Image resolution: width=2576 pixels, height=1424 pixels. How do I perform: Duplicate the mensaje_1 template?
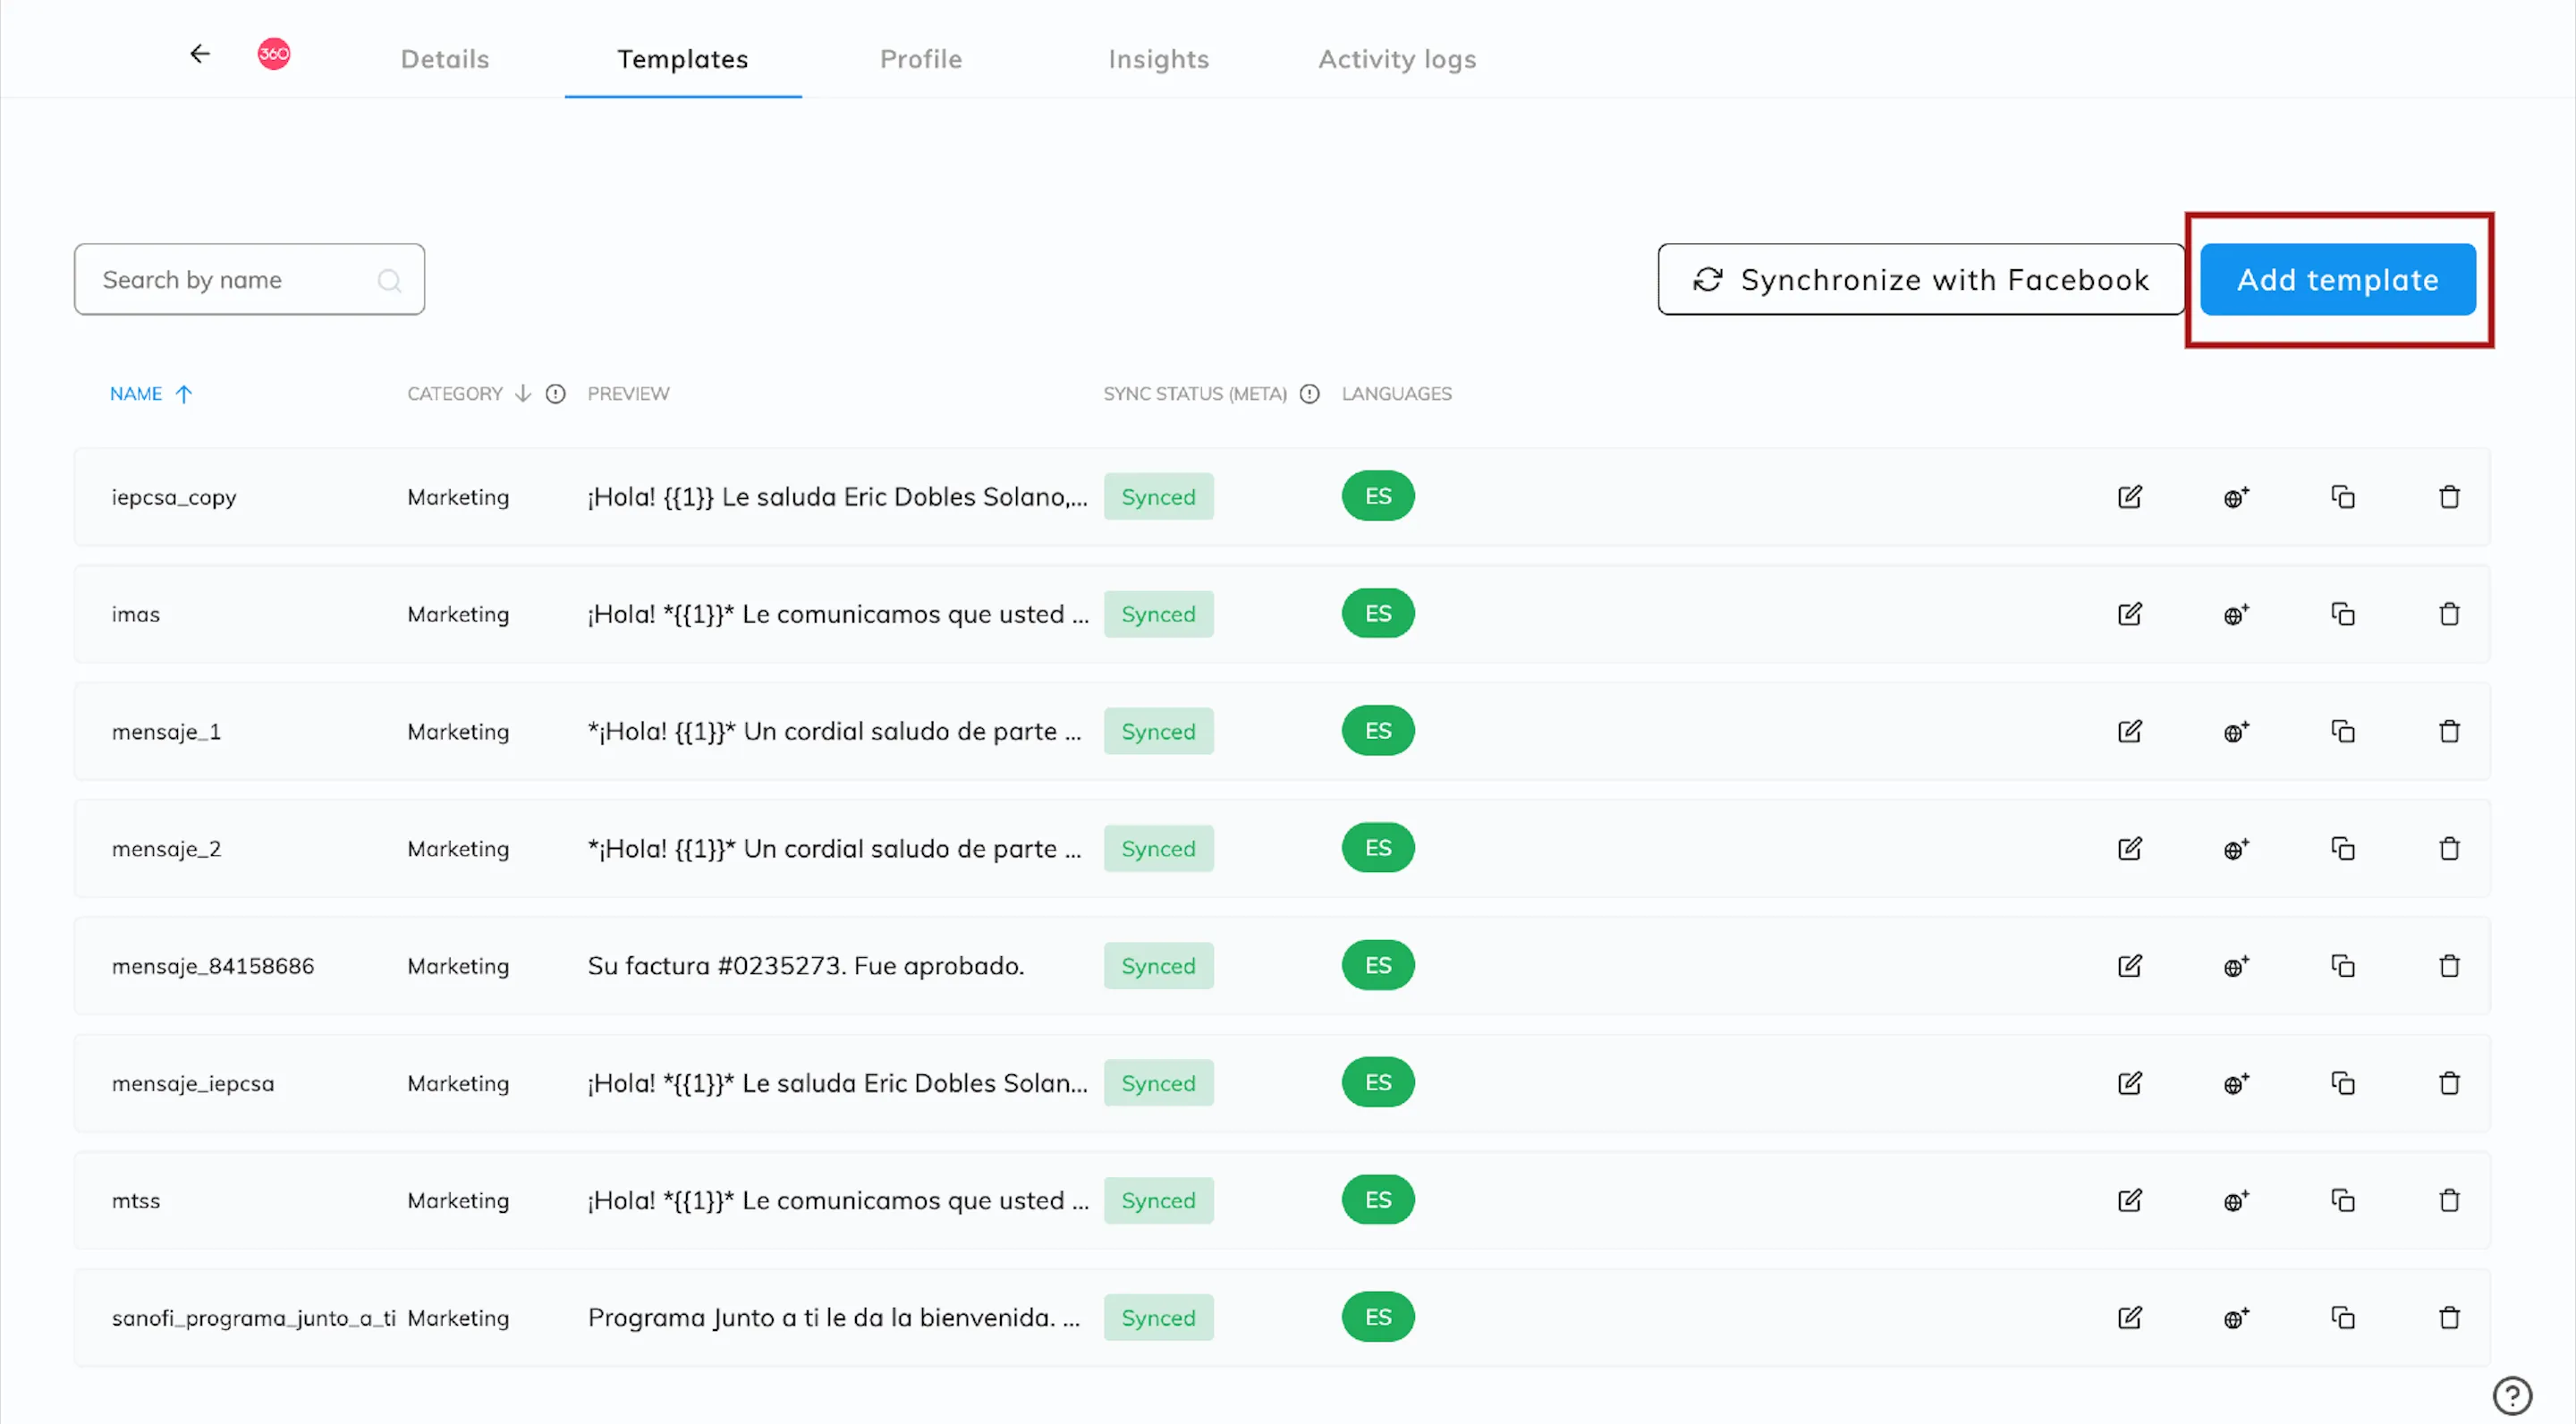[2343, 731]
